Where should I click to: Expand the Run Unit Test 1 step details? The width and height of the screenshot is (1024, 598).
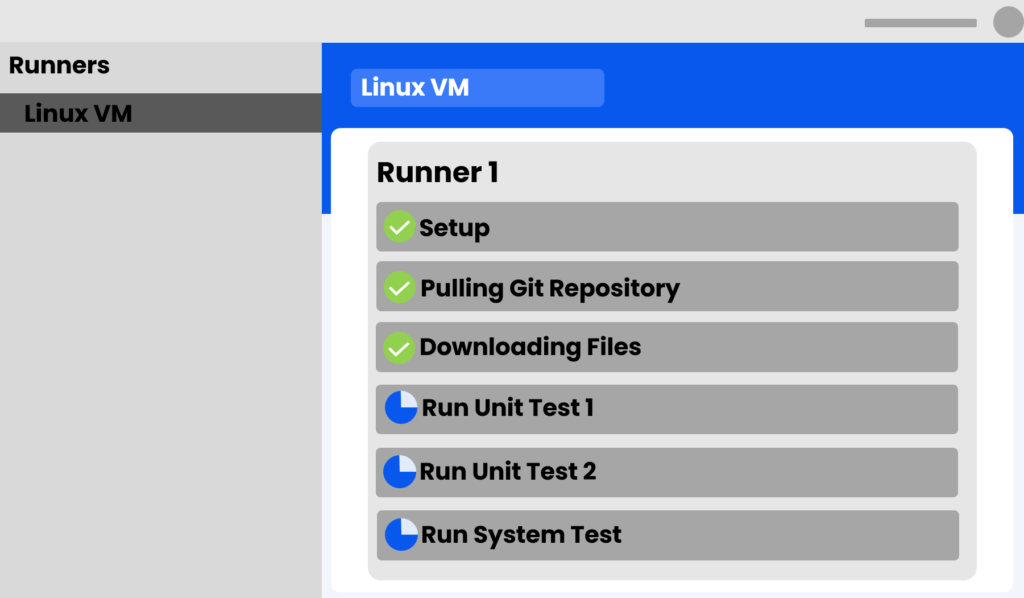click(x=667, y=409)
